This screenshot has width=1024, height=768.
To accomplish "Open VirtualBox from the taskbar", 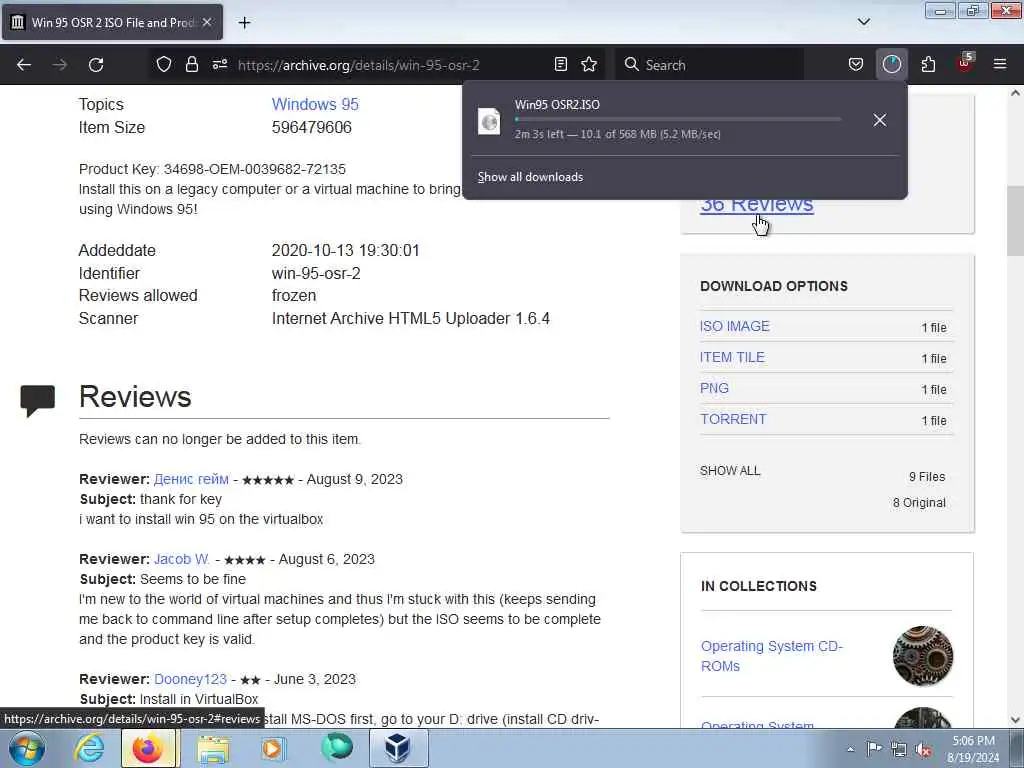I will click(x=398, y=748).
